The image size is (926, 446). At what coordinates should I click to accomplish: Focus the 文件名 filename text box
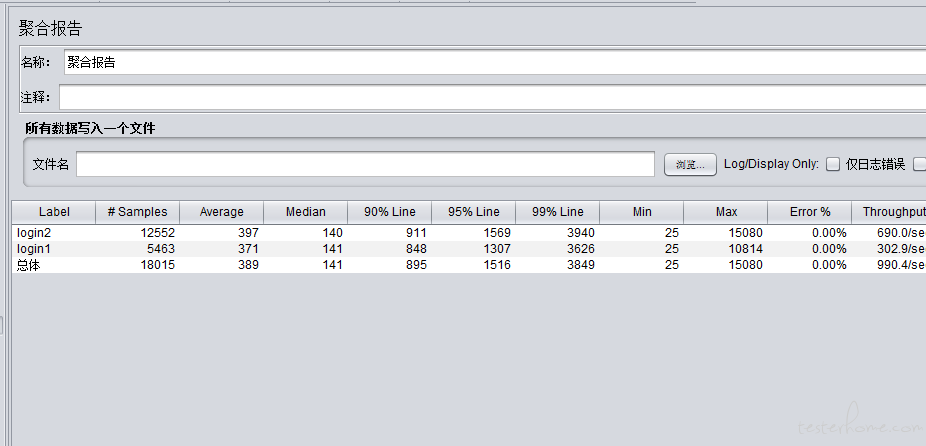coord(365,164)
